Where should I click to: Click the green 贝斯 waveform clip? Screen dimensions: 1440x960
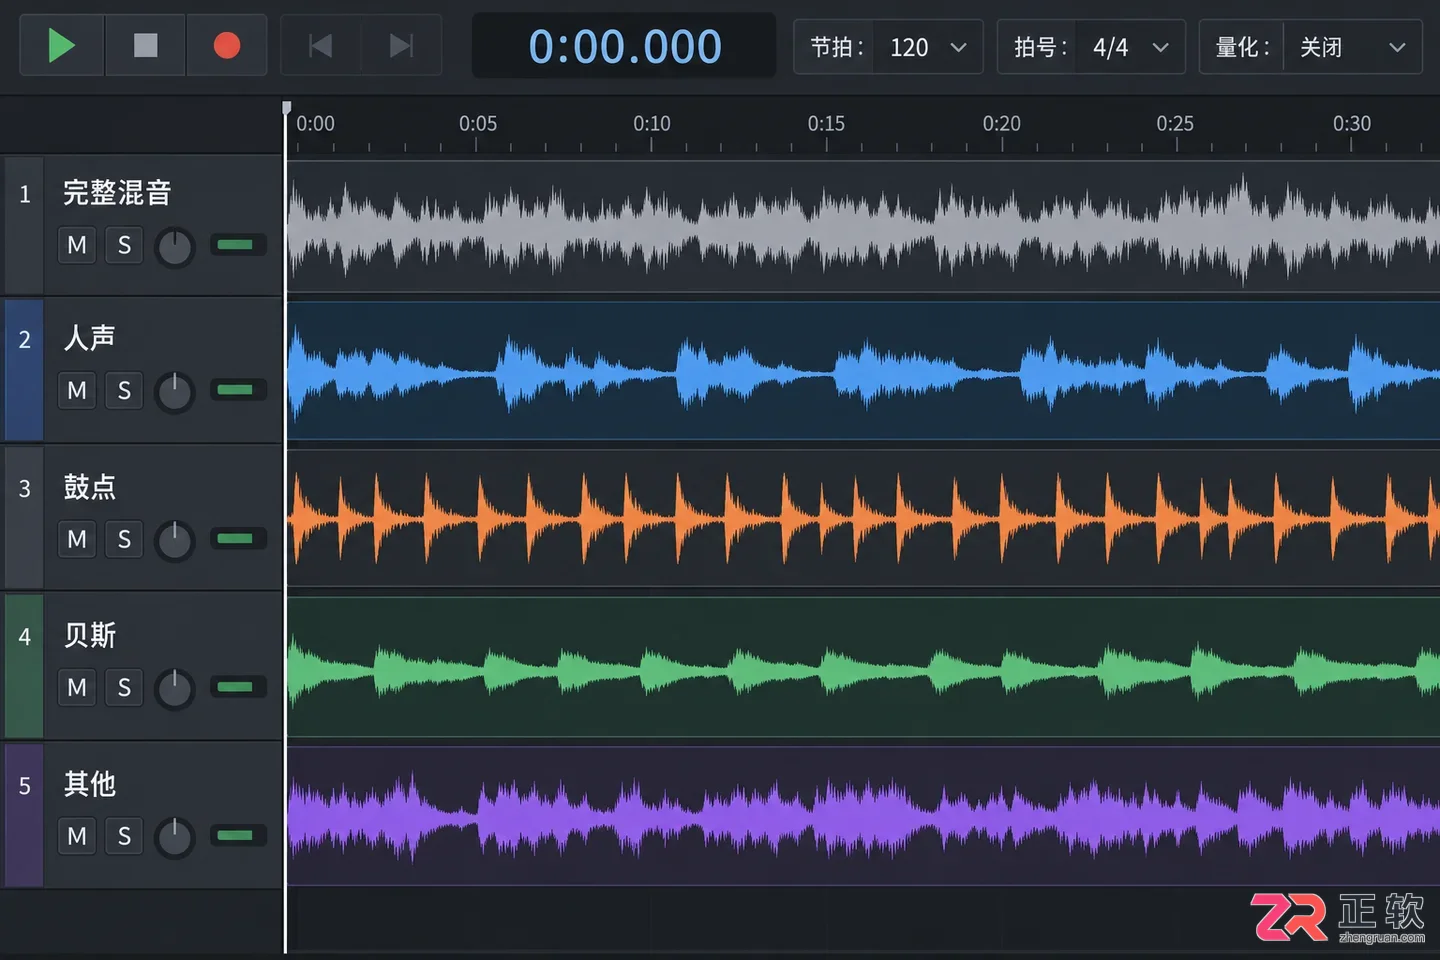click(x=863, y=668)
